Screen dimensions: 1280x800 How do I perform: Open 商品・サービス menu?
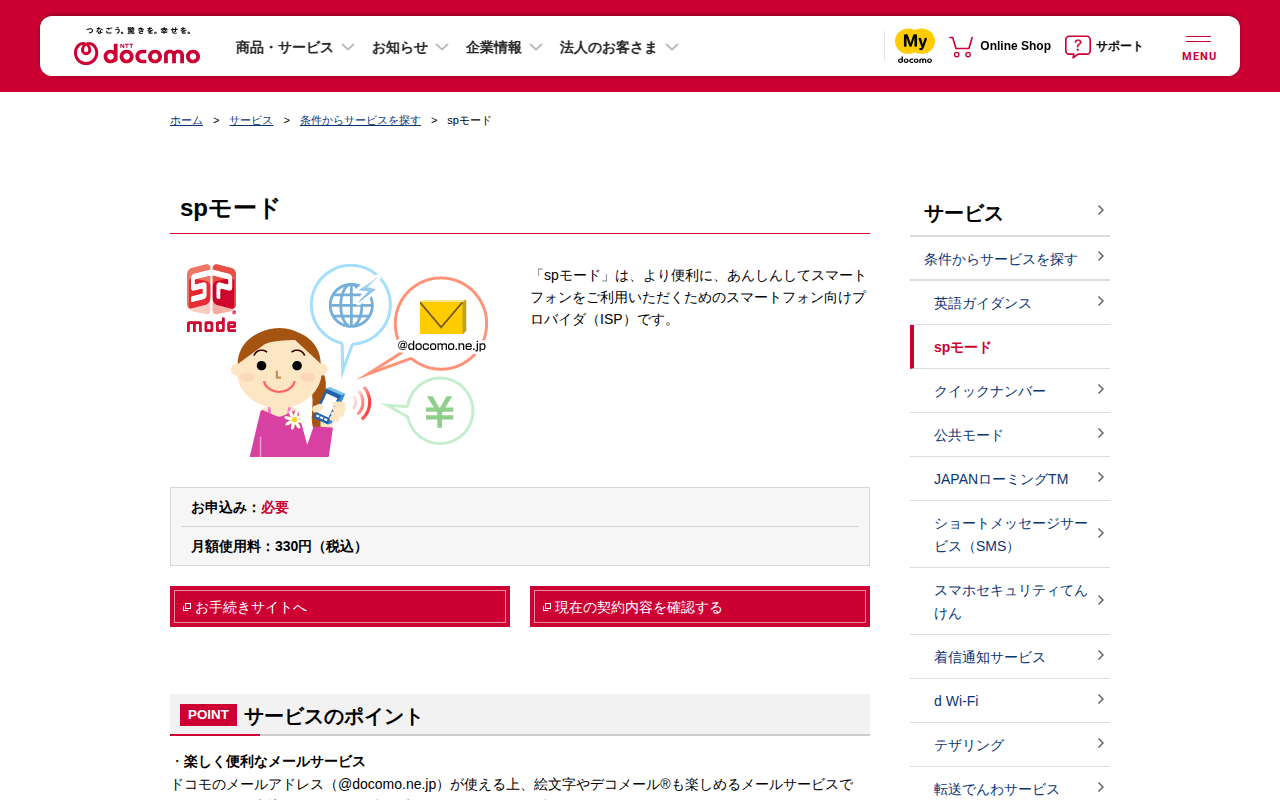(295, 47)
